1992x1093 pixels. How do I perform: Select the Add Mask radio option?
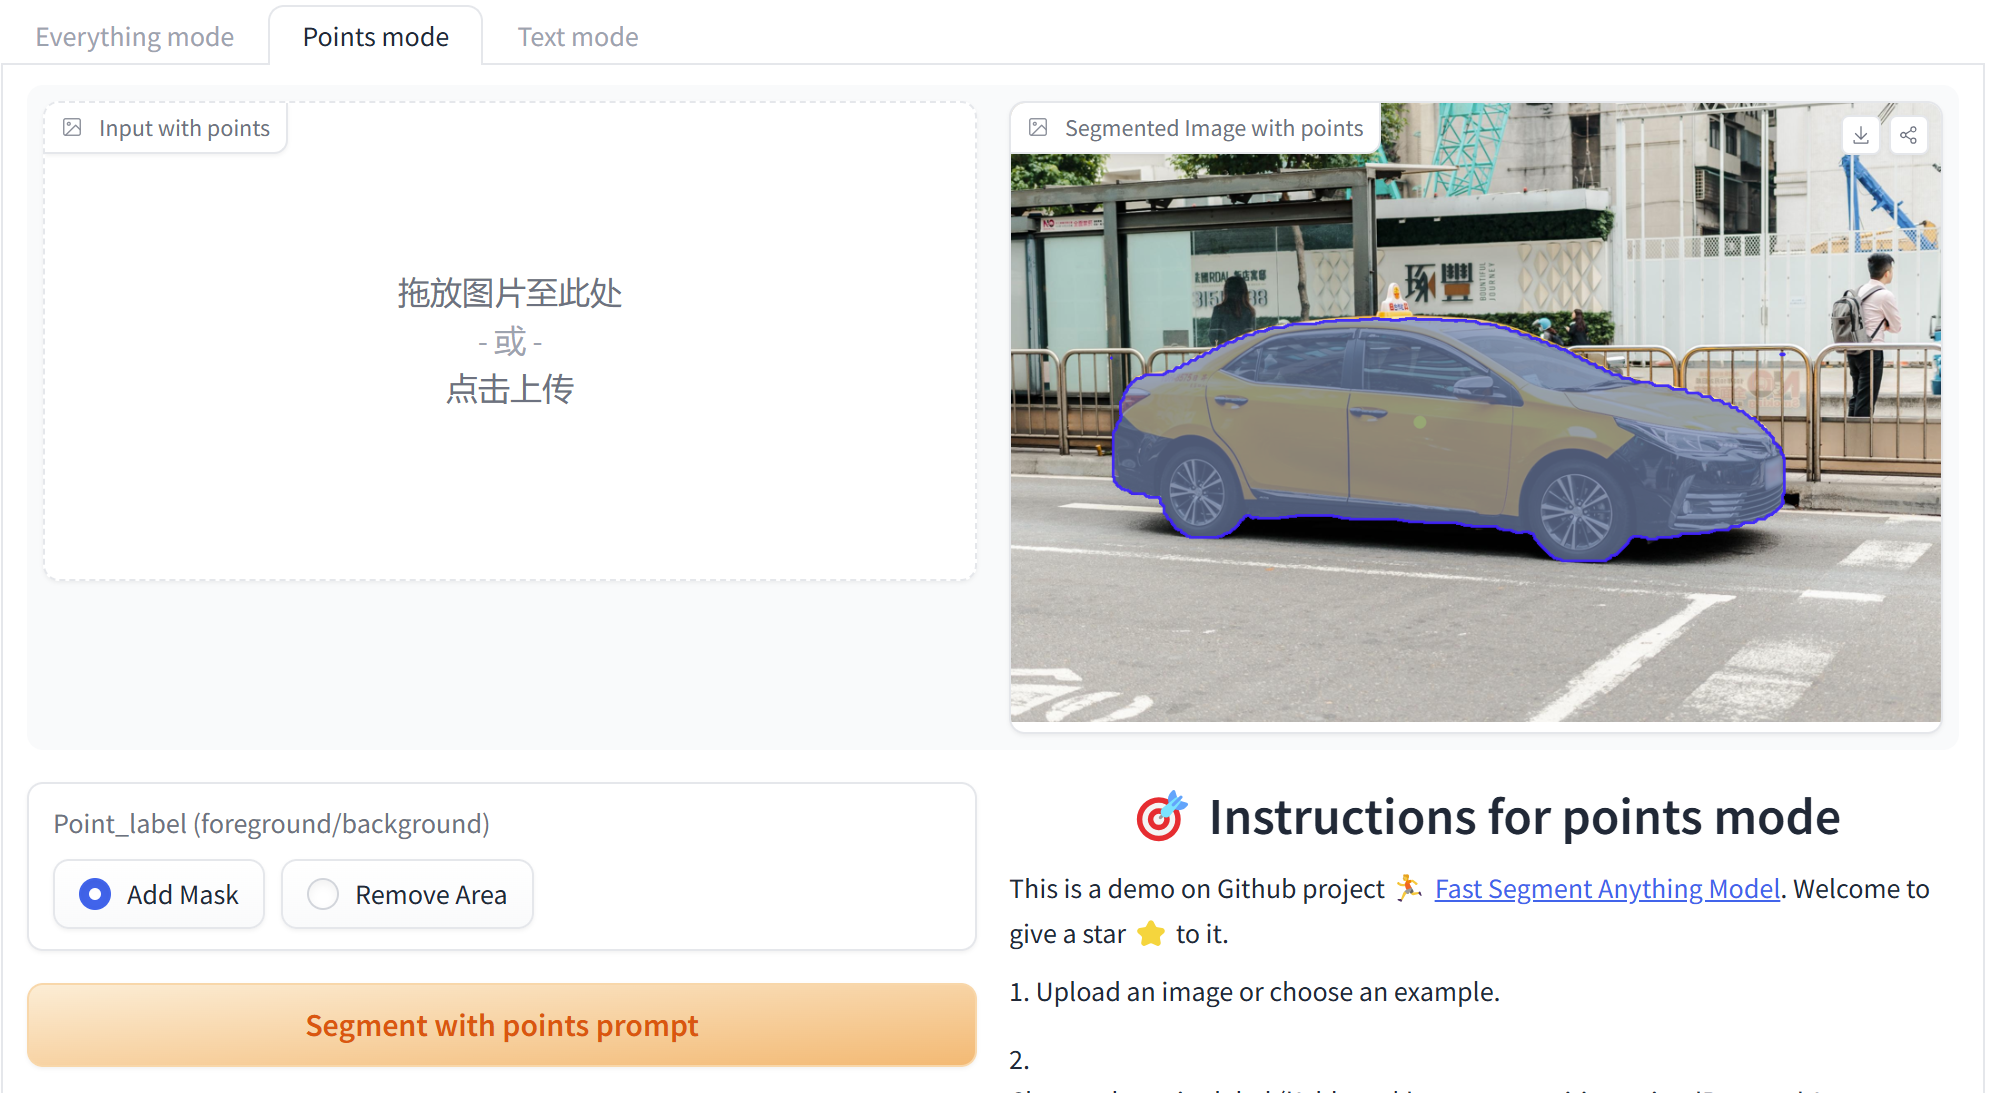95,894
